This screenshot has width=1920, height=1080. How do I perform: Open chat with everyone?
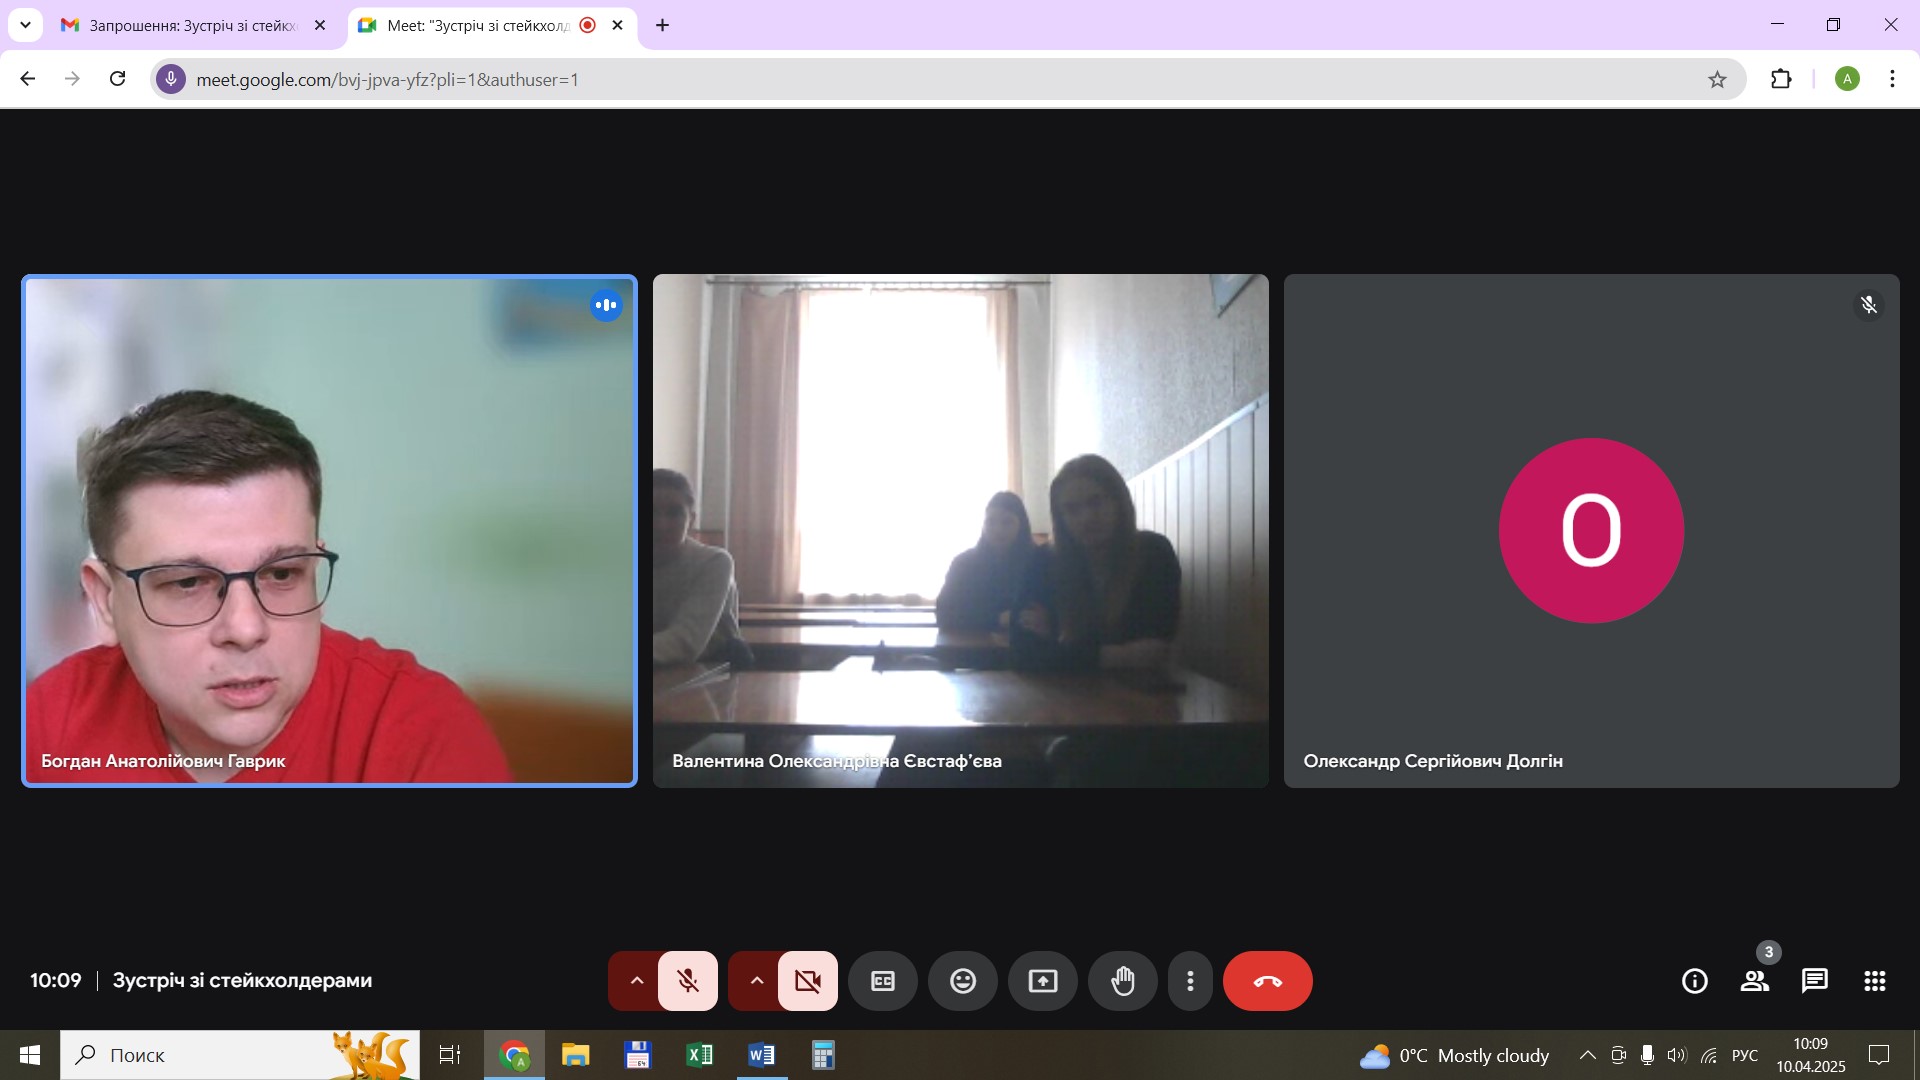point(1815,981)
